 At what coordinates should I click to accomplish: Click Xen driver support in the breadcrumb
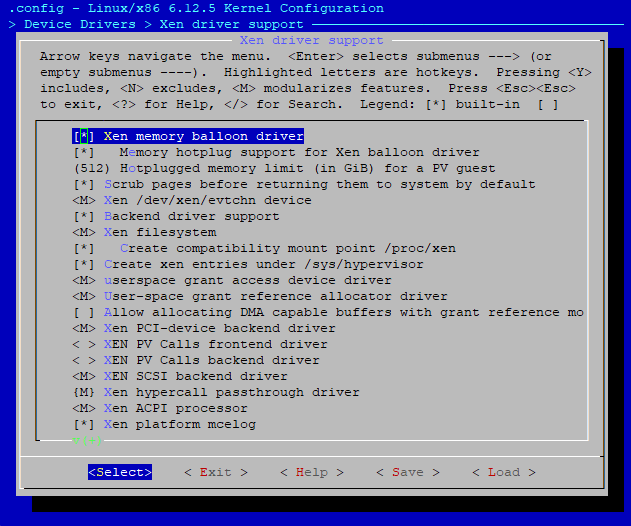click(231, 24)
